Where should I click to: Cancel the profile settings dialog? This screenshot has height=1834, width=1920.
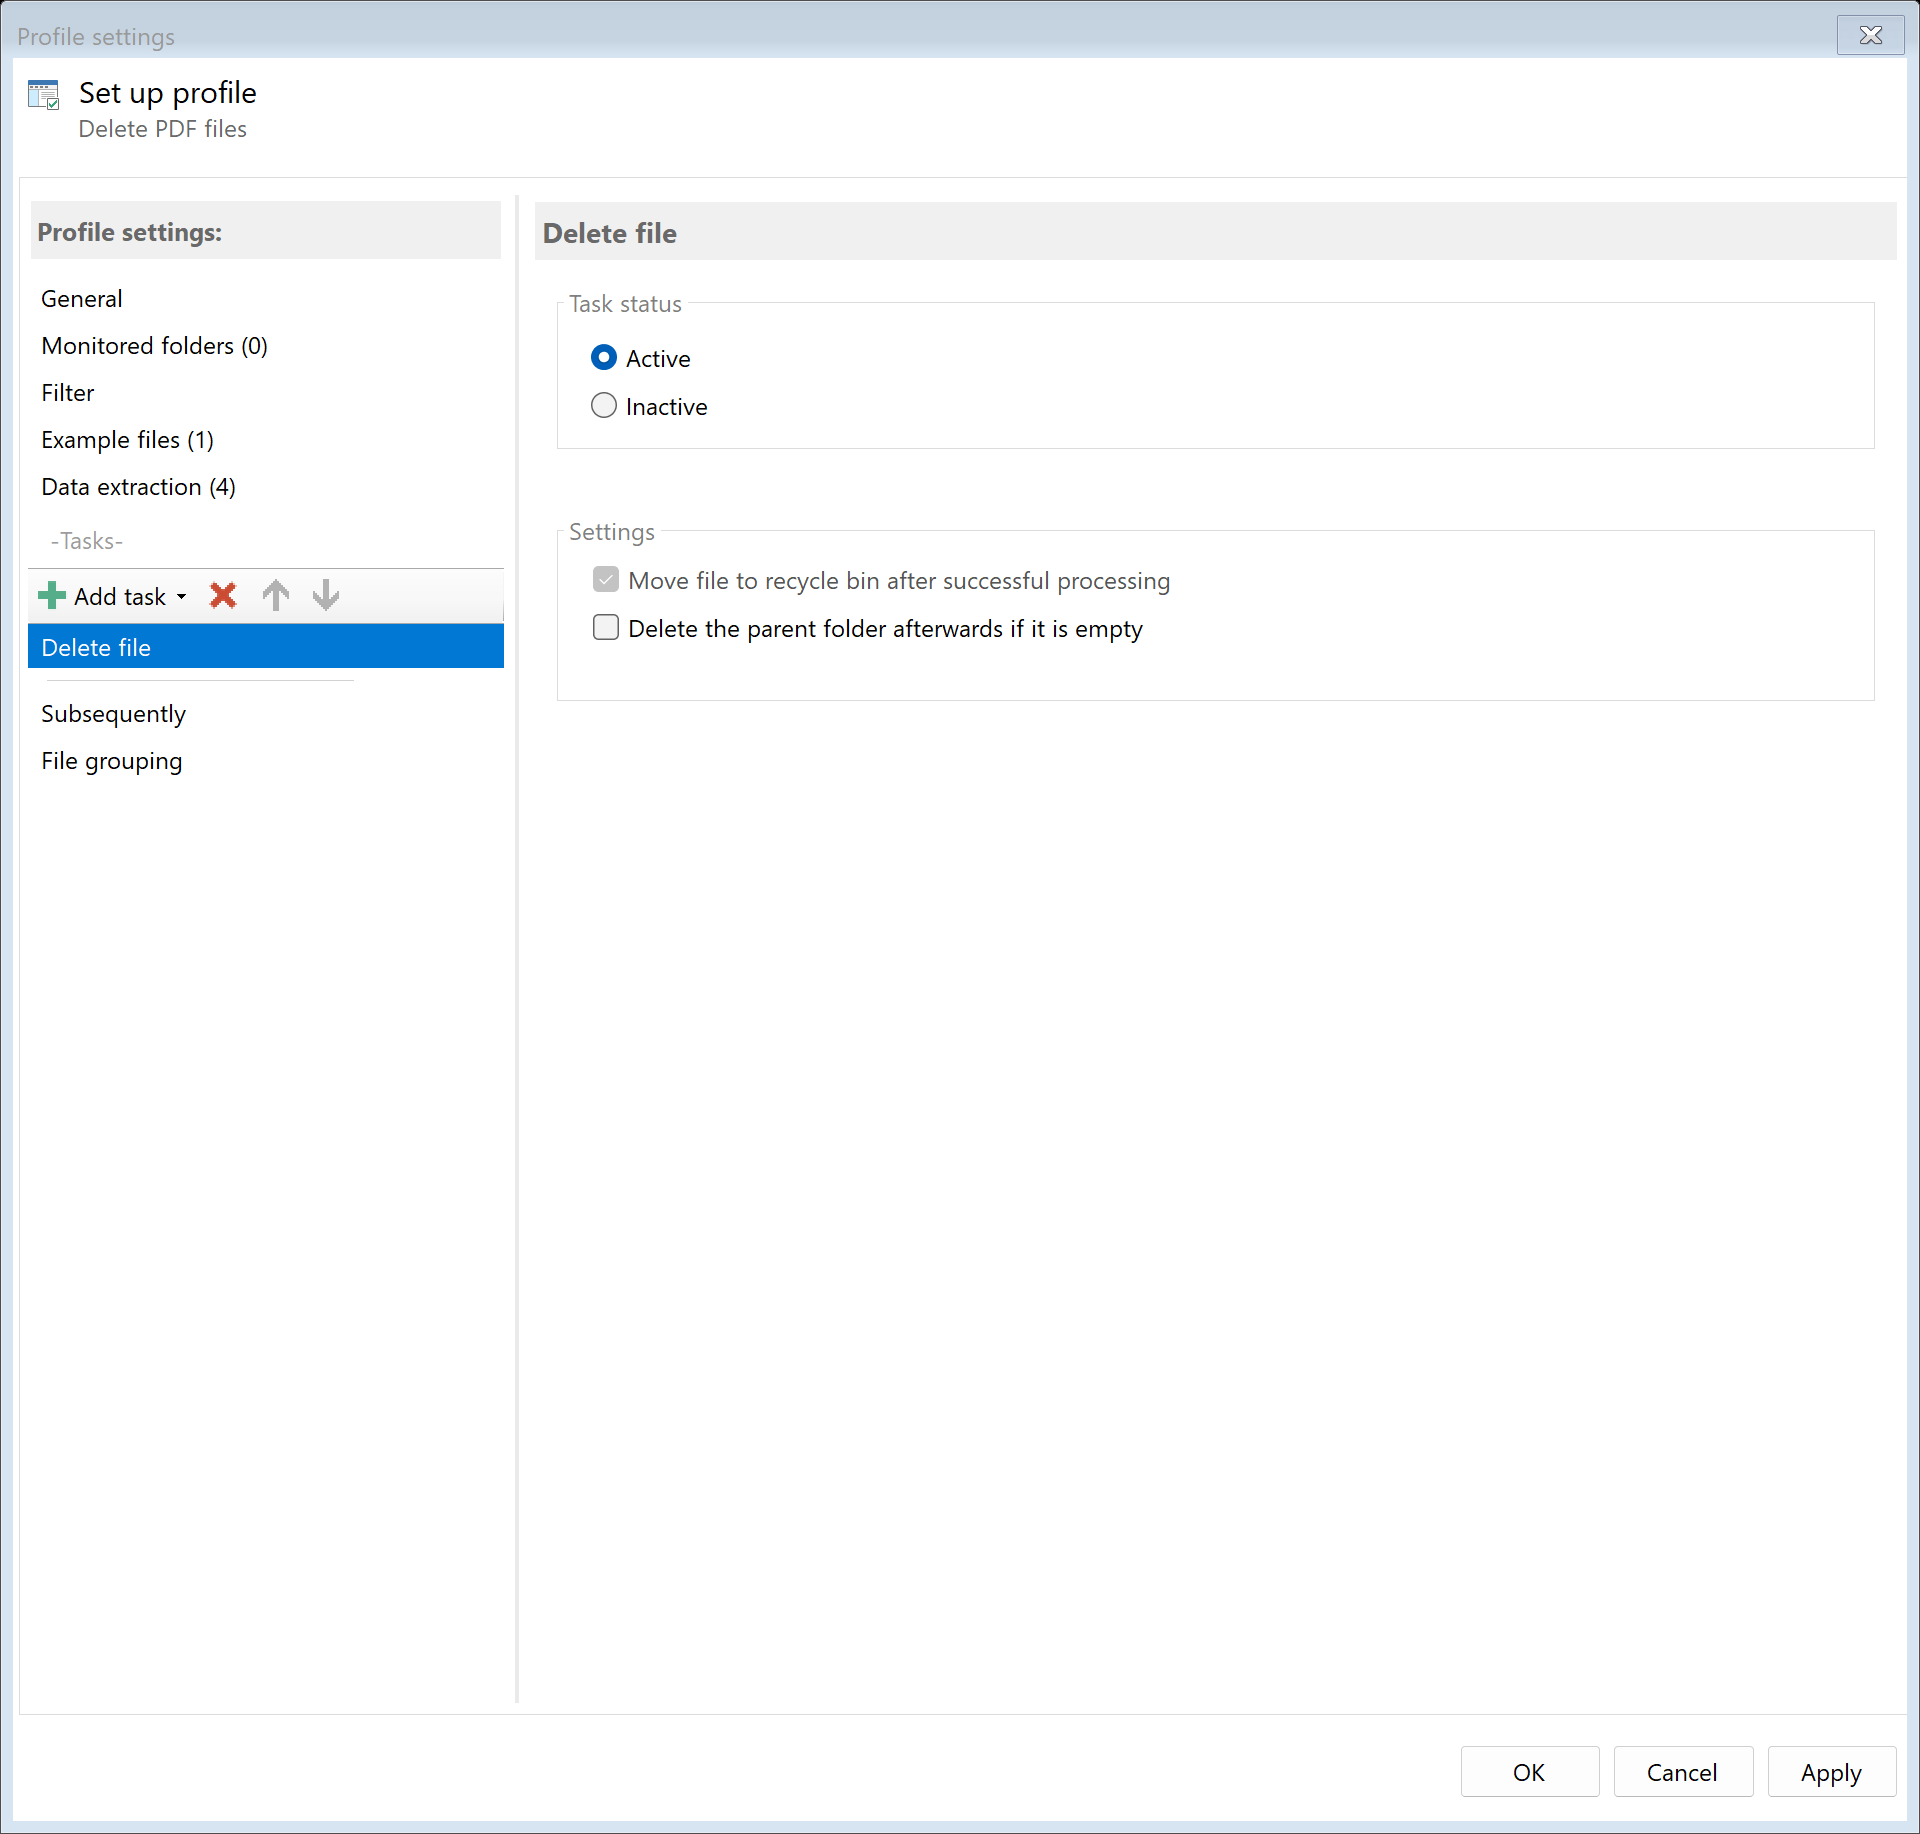tap(1682, 1771)
